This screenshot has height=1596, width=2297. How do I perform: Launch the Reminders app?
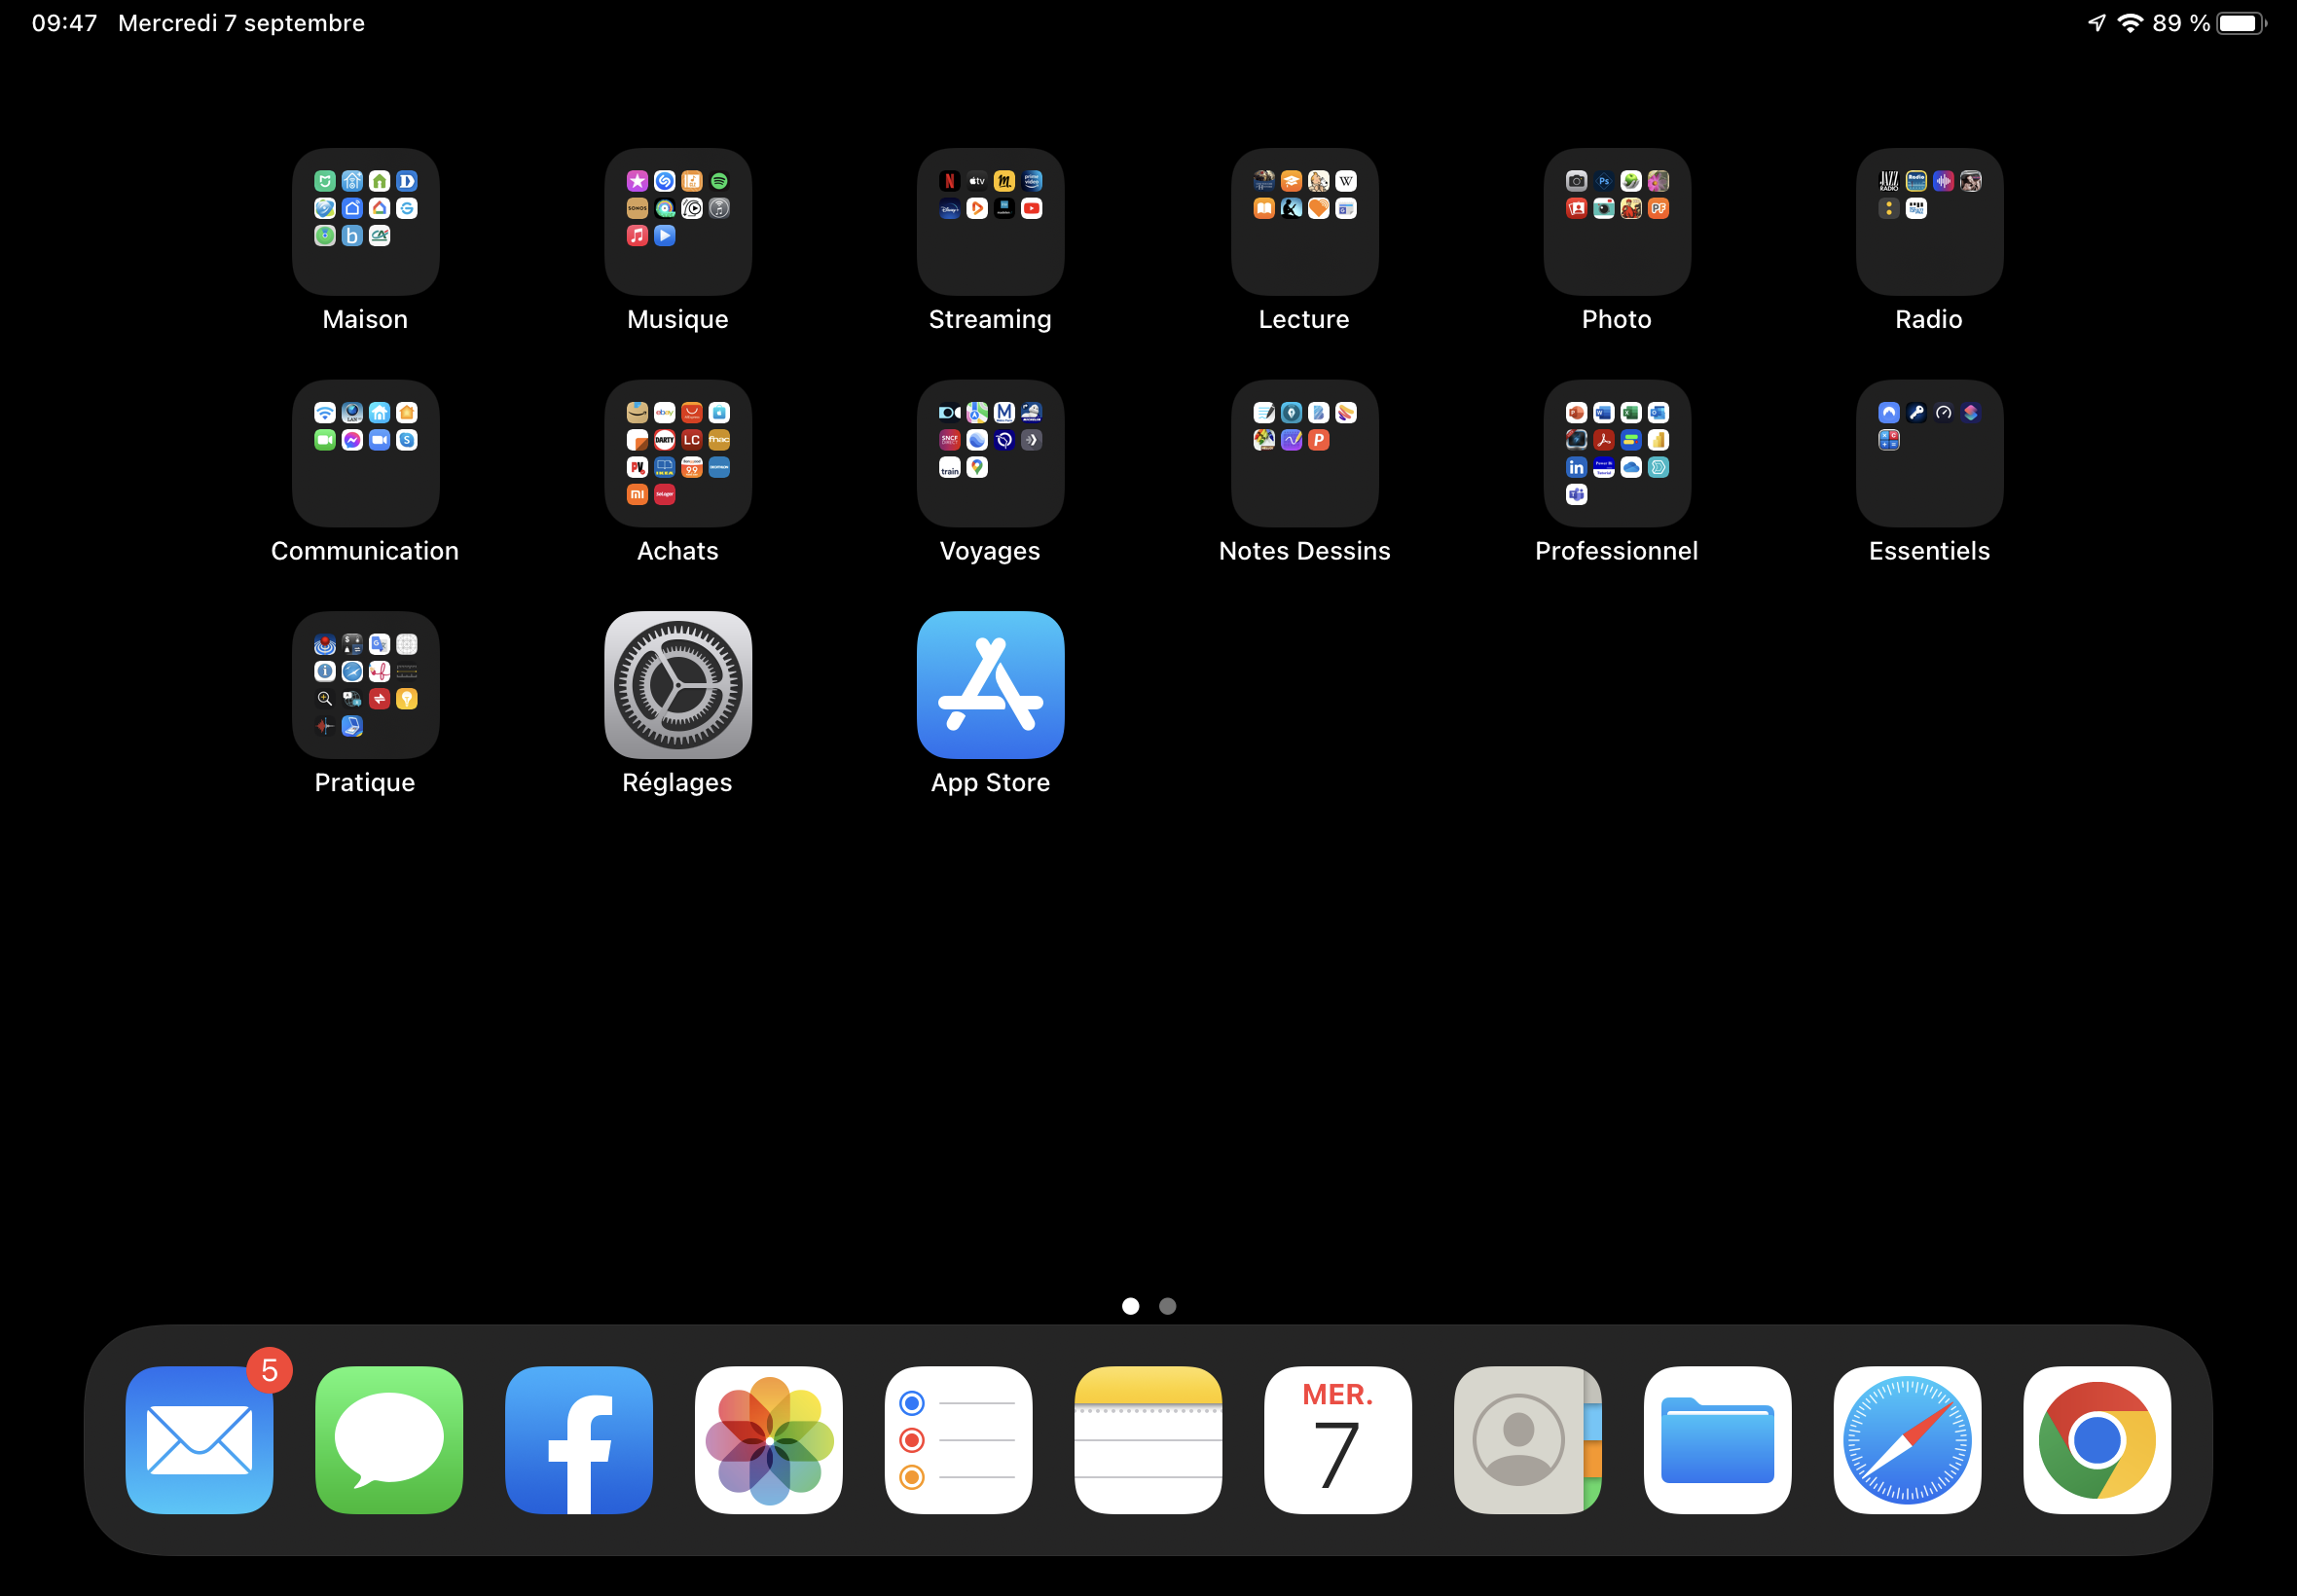tap(958, 1439)
